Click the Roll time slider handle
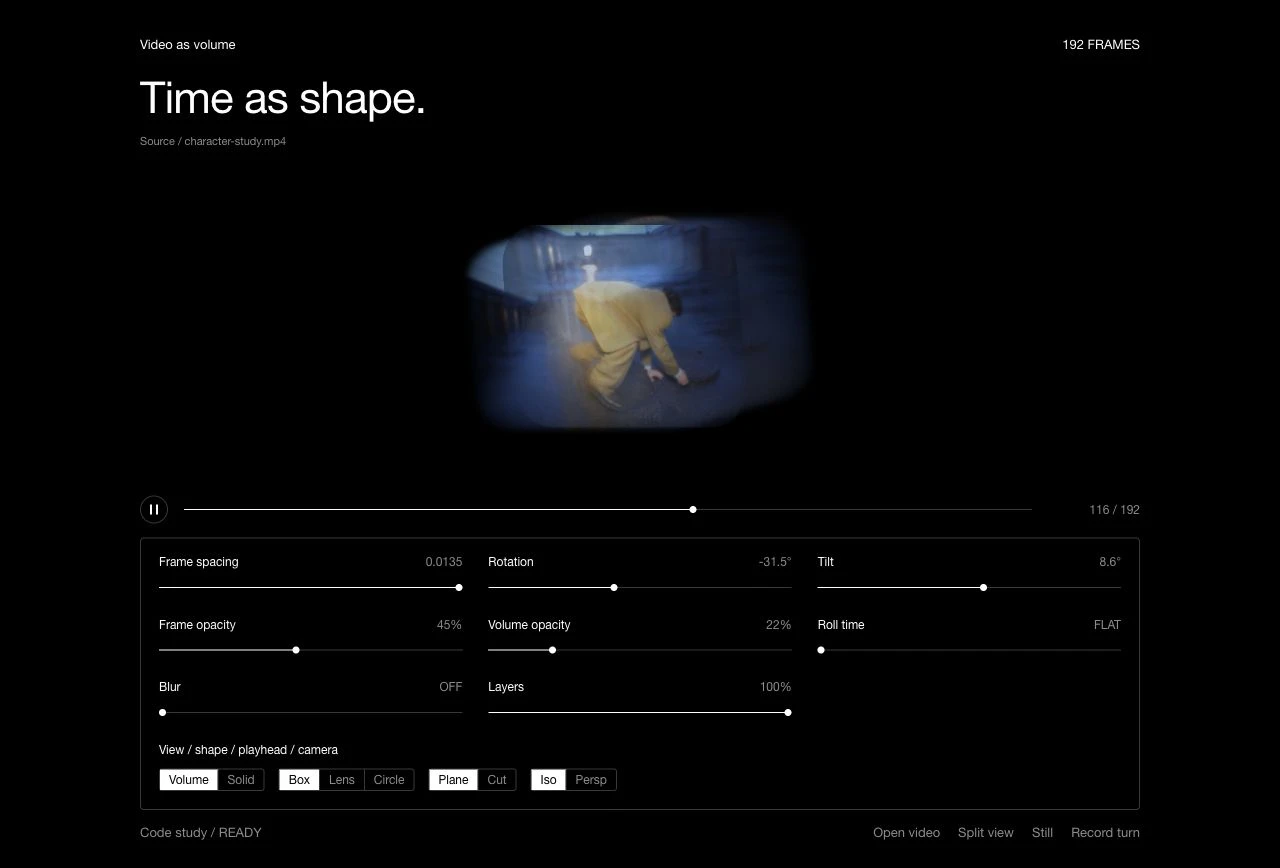This screenshot has width=1280, height=868. 821,650
